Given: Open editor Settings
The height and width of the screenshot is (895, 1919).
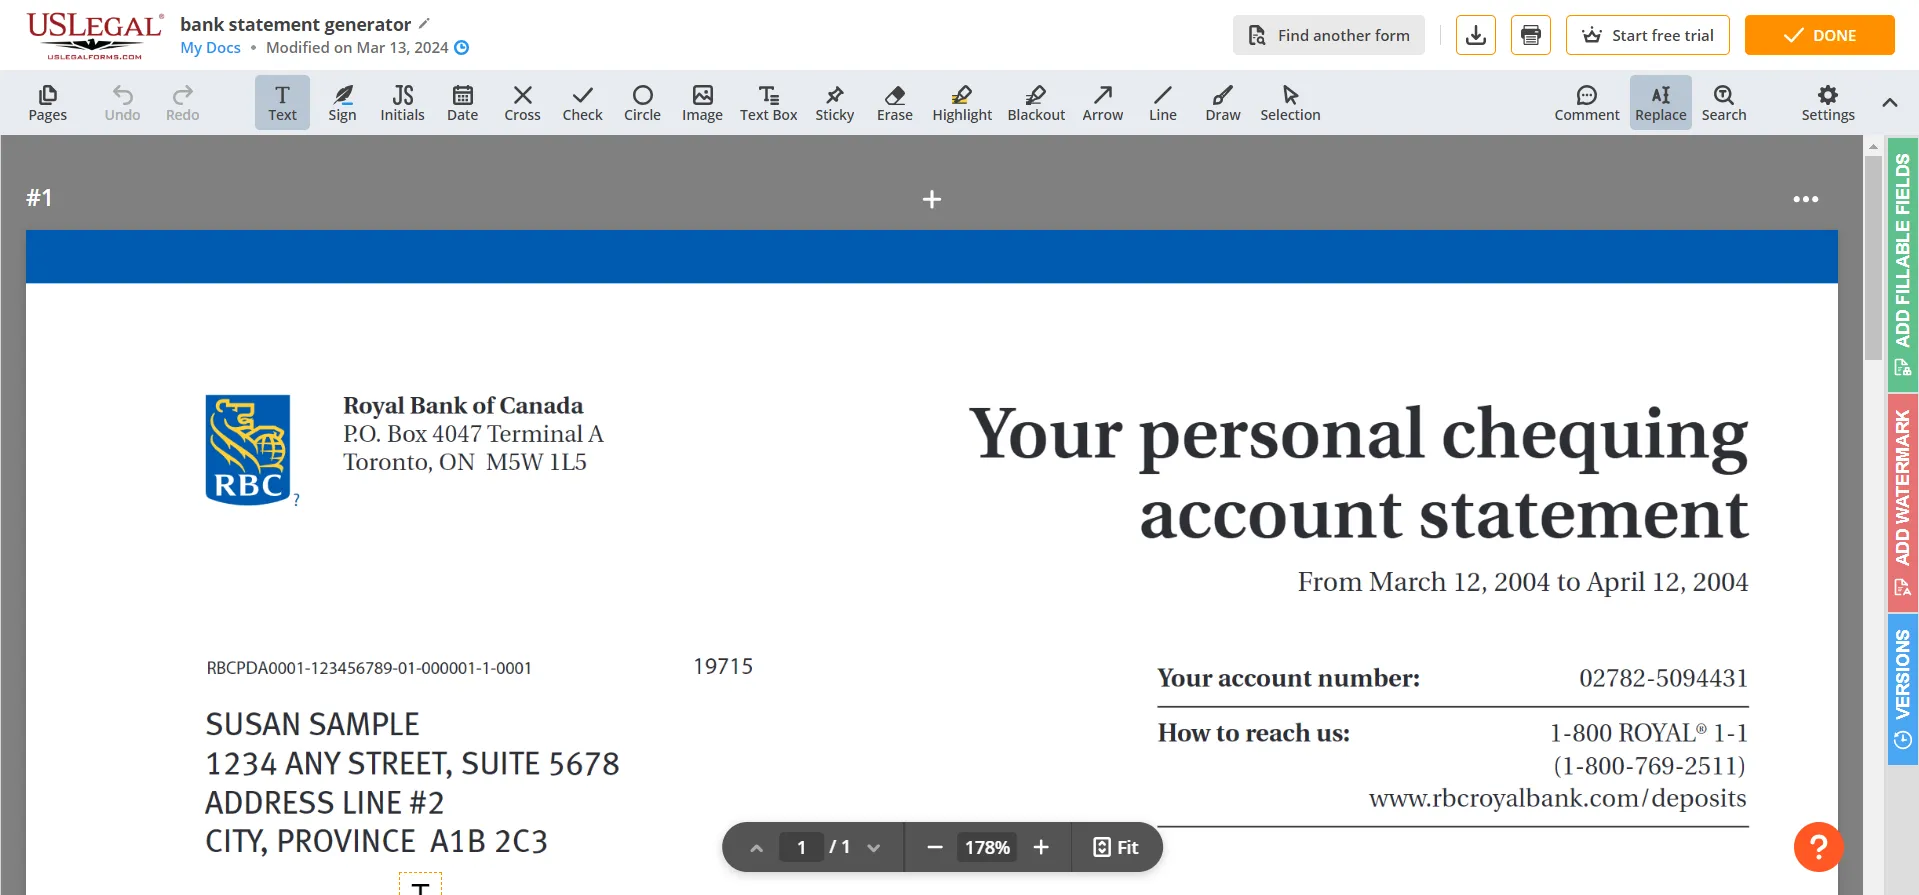Looking at the screenshot, I should click(1828, 103).
